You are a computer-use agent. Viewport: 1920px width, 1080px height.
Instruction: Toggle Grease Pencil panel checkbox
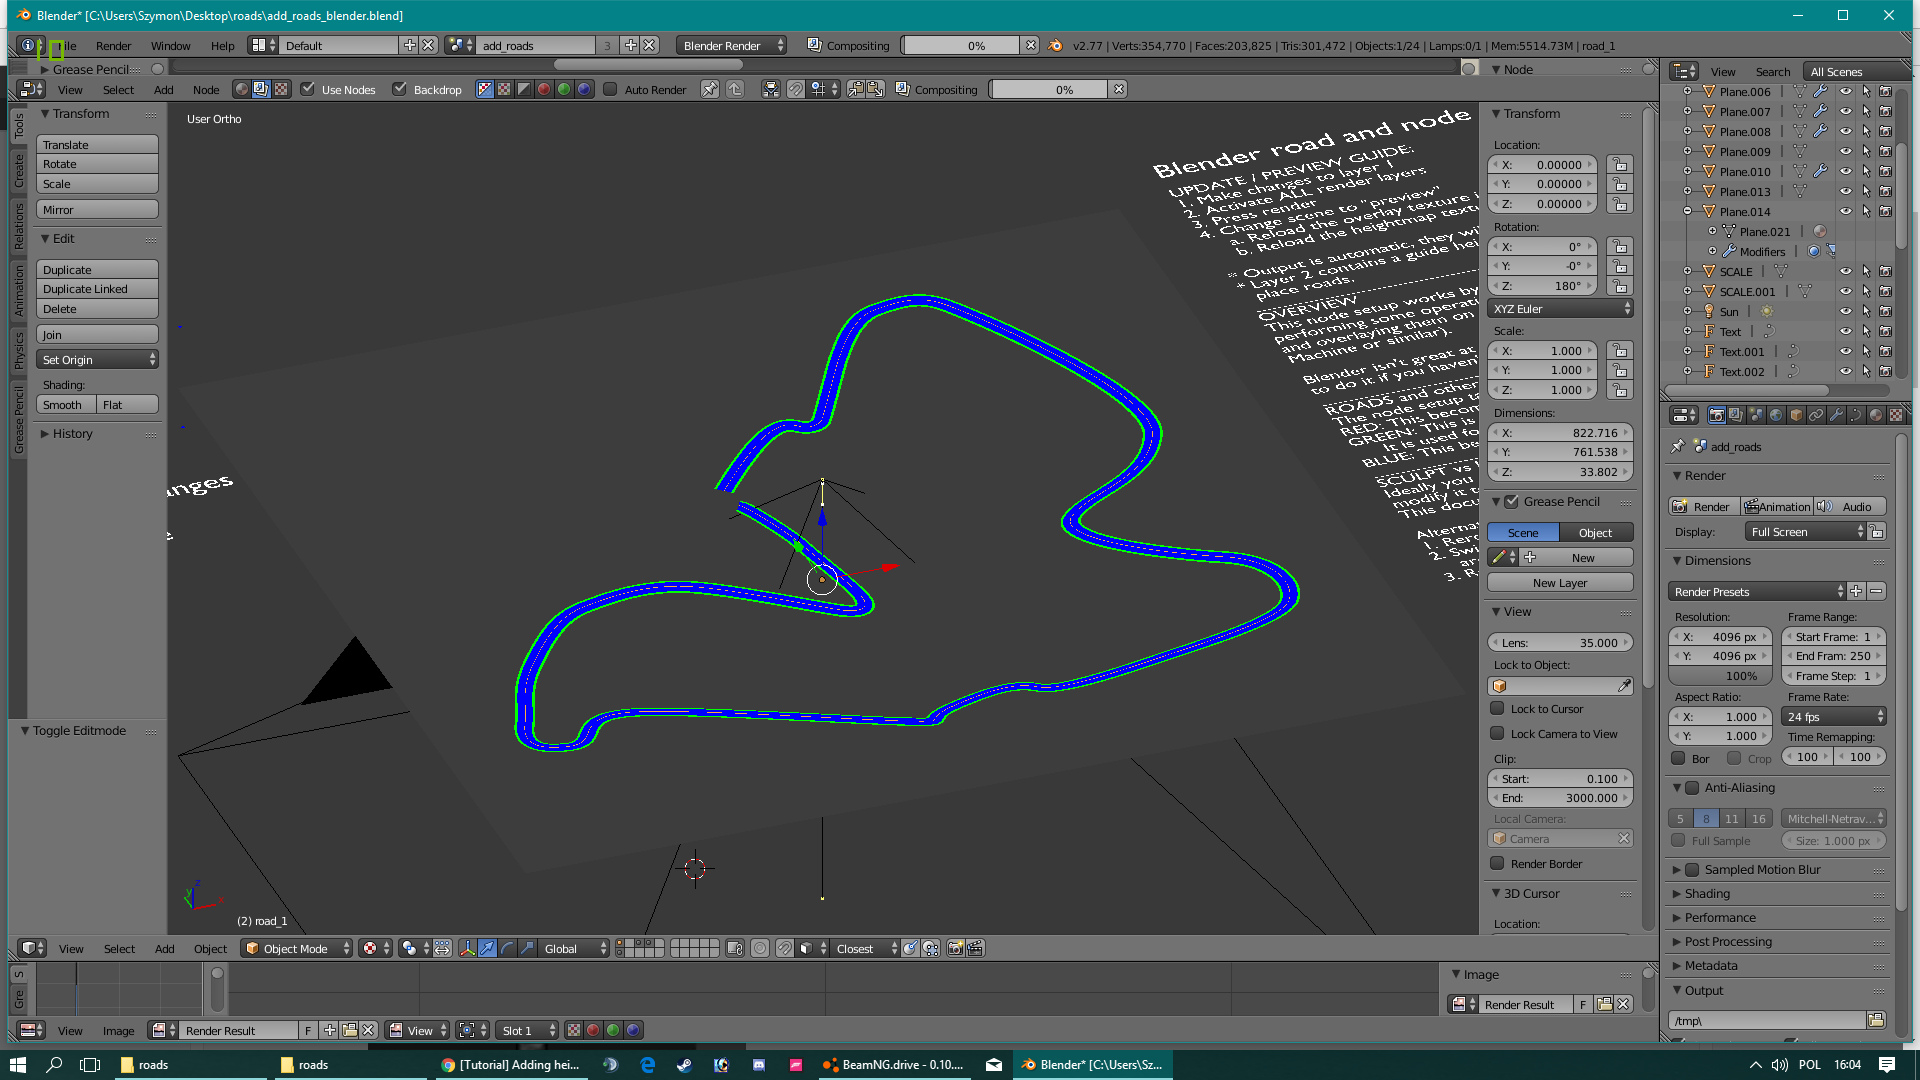[x=1512, y=501]
